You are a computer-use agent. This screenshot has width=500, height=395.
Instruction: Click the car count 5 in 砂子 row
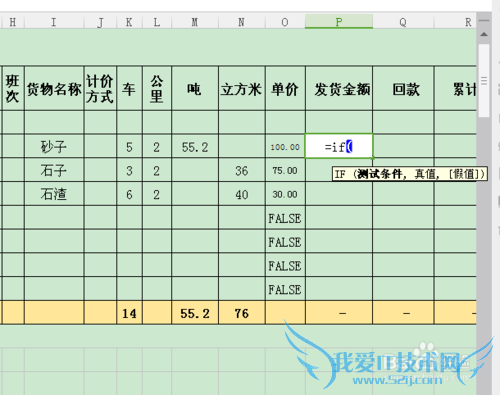click(x=129, y=146)
